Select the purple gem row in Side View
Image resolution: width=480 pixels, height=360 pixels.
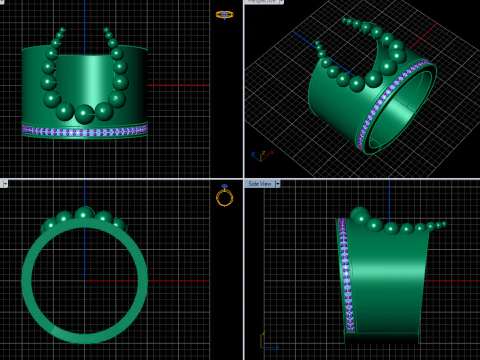(346, 275)
